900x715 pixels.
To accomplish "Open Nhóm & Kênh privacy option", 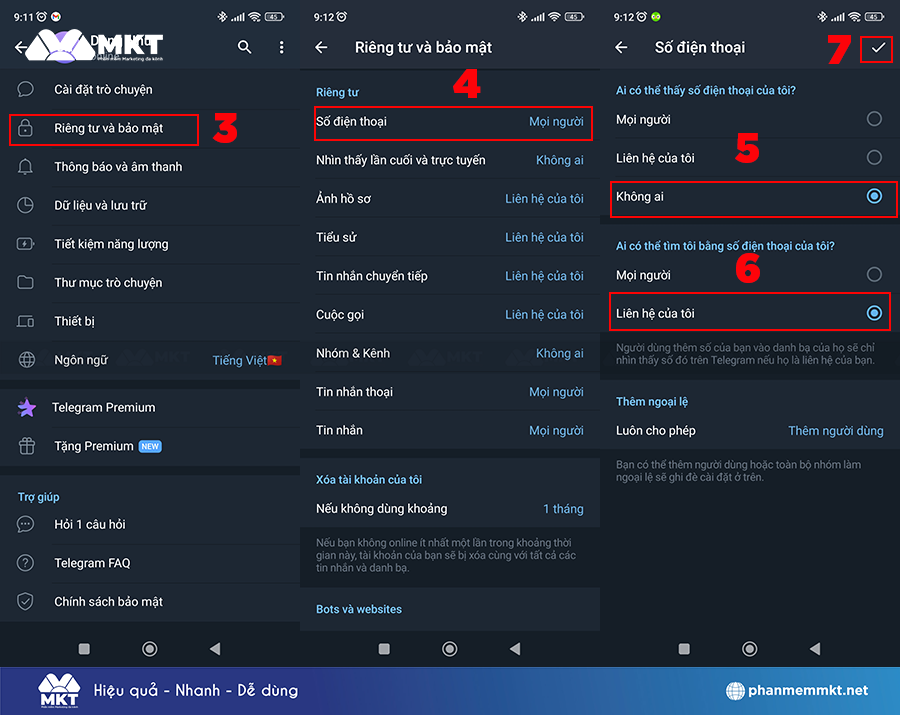I will pyautogui.click(x=450, y=353).
